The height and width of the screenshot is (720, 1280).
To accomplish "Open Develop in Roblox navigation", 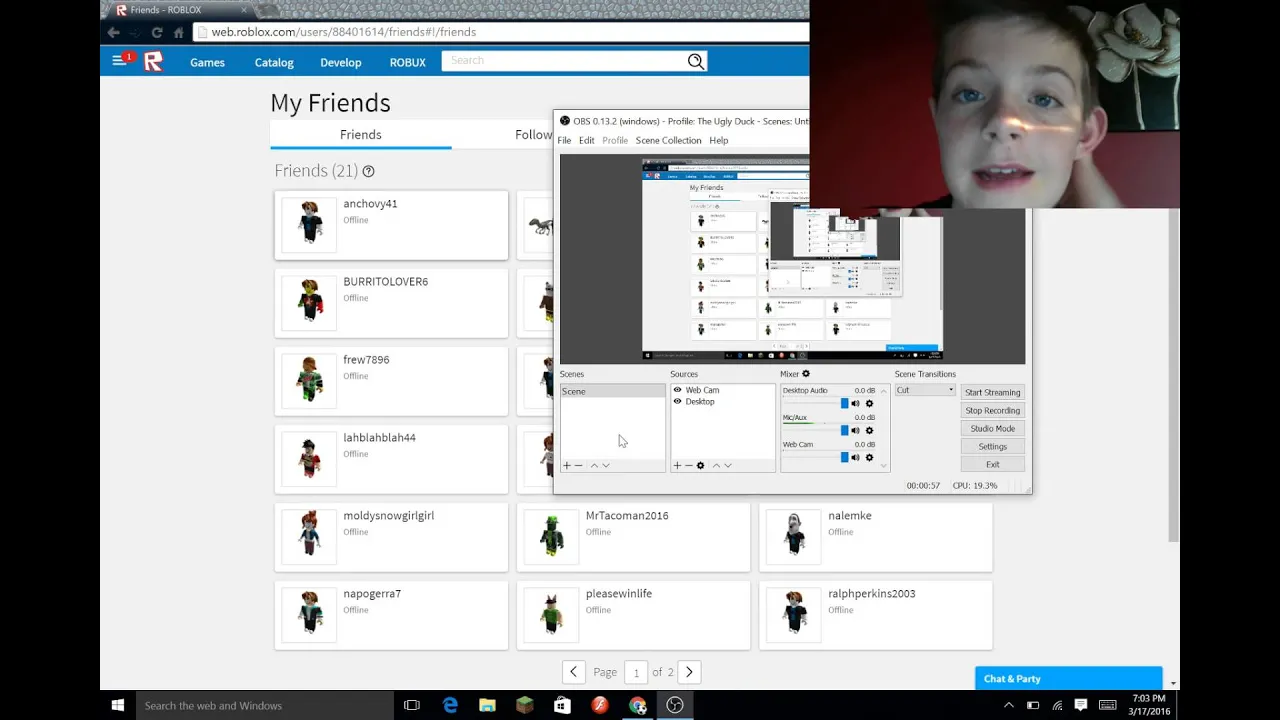I will (x=341, y=62).
